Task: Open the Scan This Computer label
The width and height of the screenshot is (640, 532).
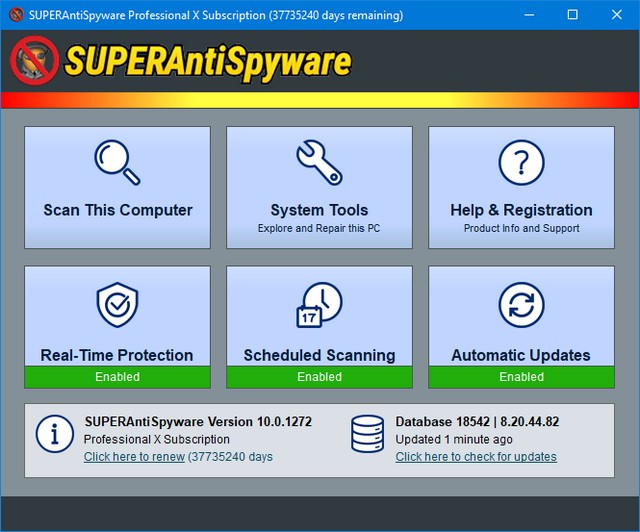Action: [117, 210]
